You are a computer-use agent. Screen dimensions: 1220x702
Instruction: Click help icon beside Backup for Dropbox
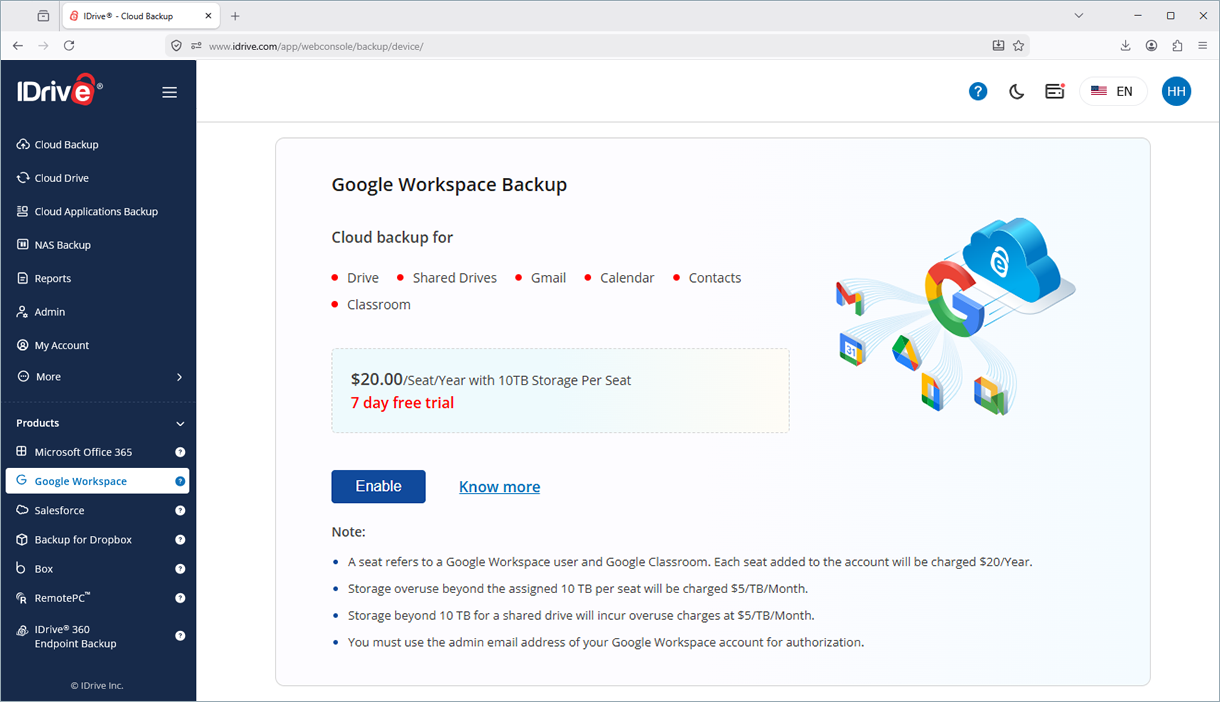tap(180, 539)
